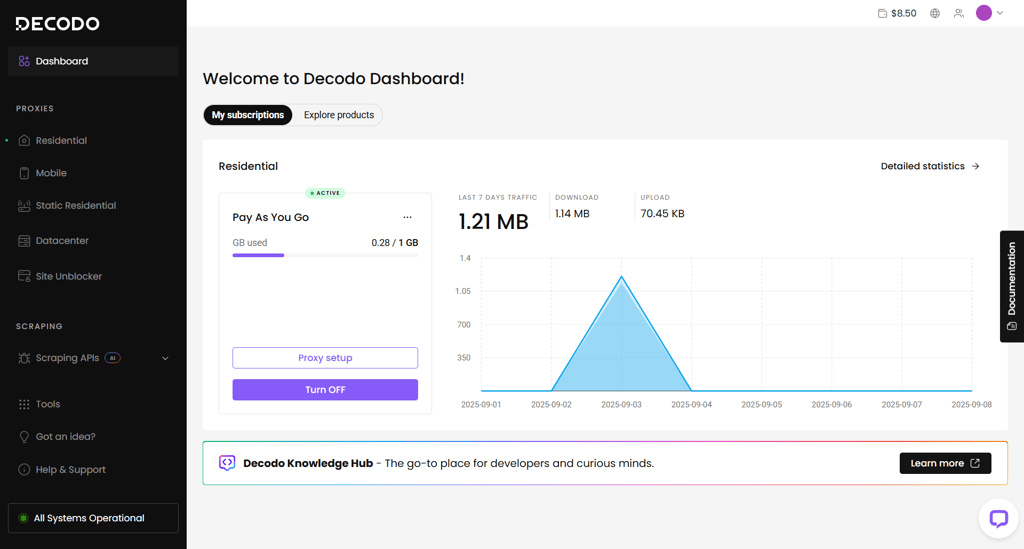Click the Residential house icon

click(x=24, y=140)
